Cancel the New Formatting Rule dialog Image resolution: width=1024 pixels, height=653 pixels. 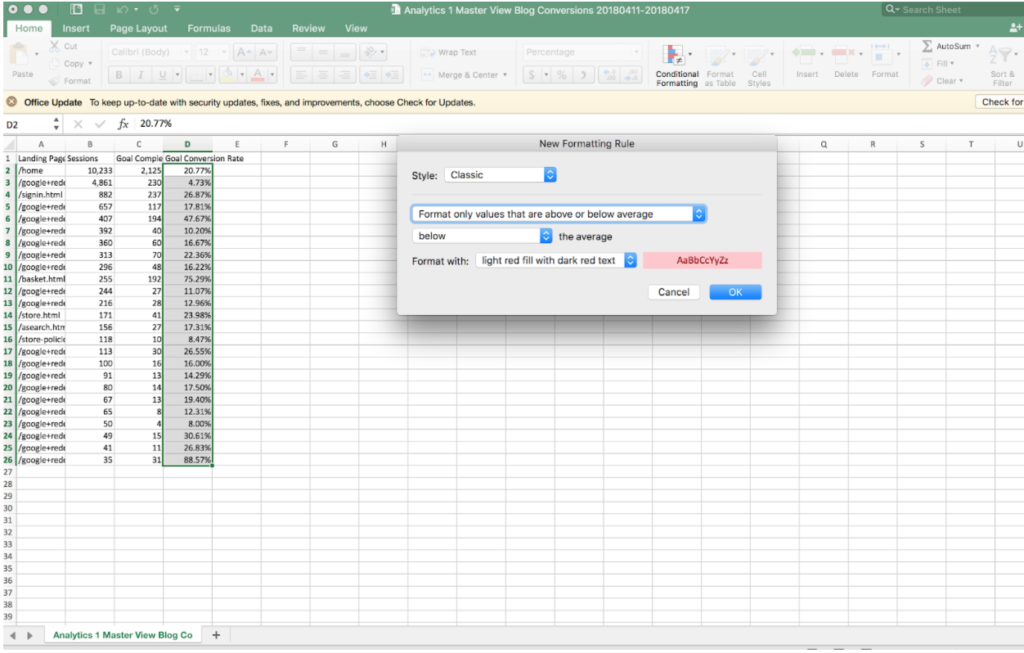coord(673,292)
